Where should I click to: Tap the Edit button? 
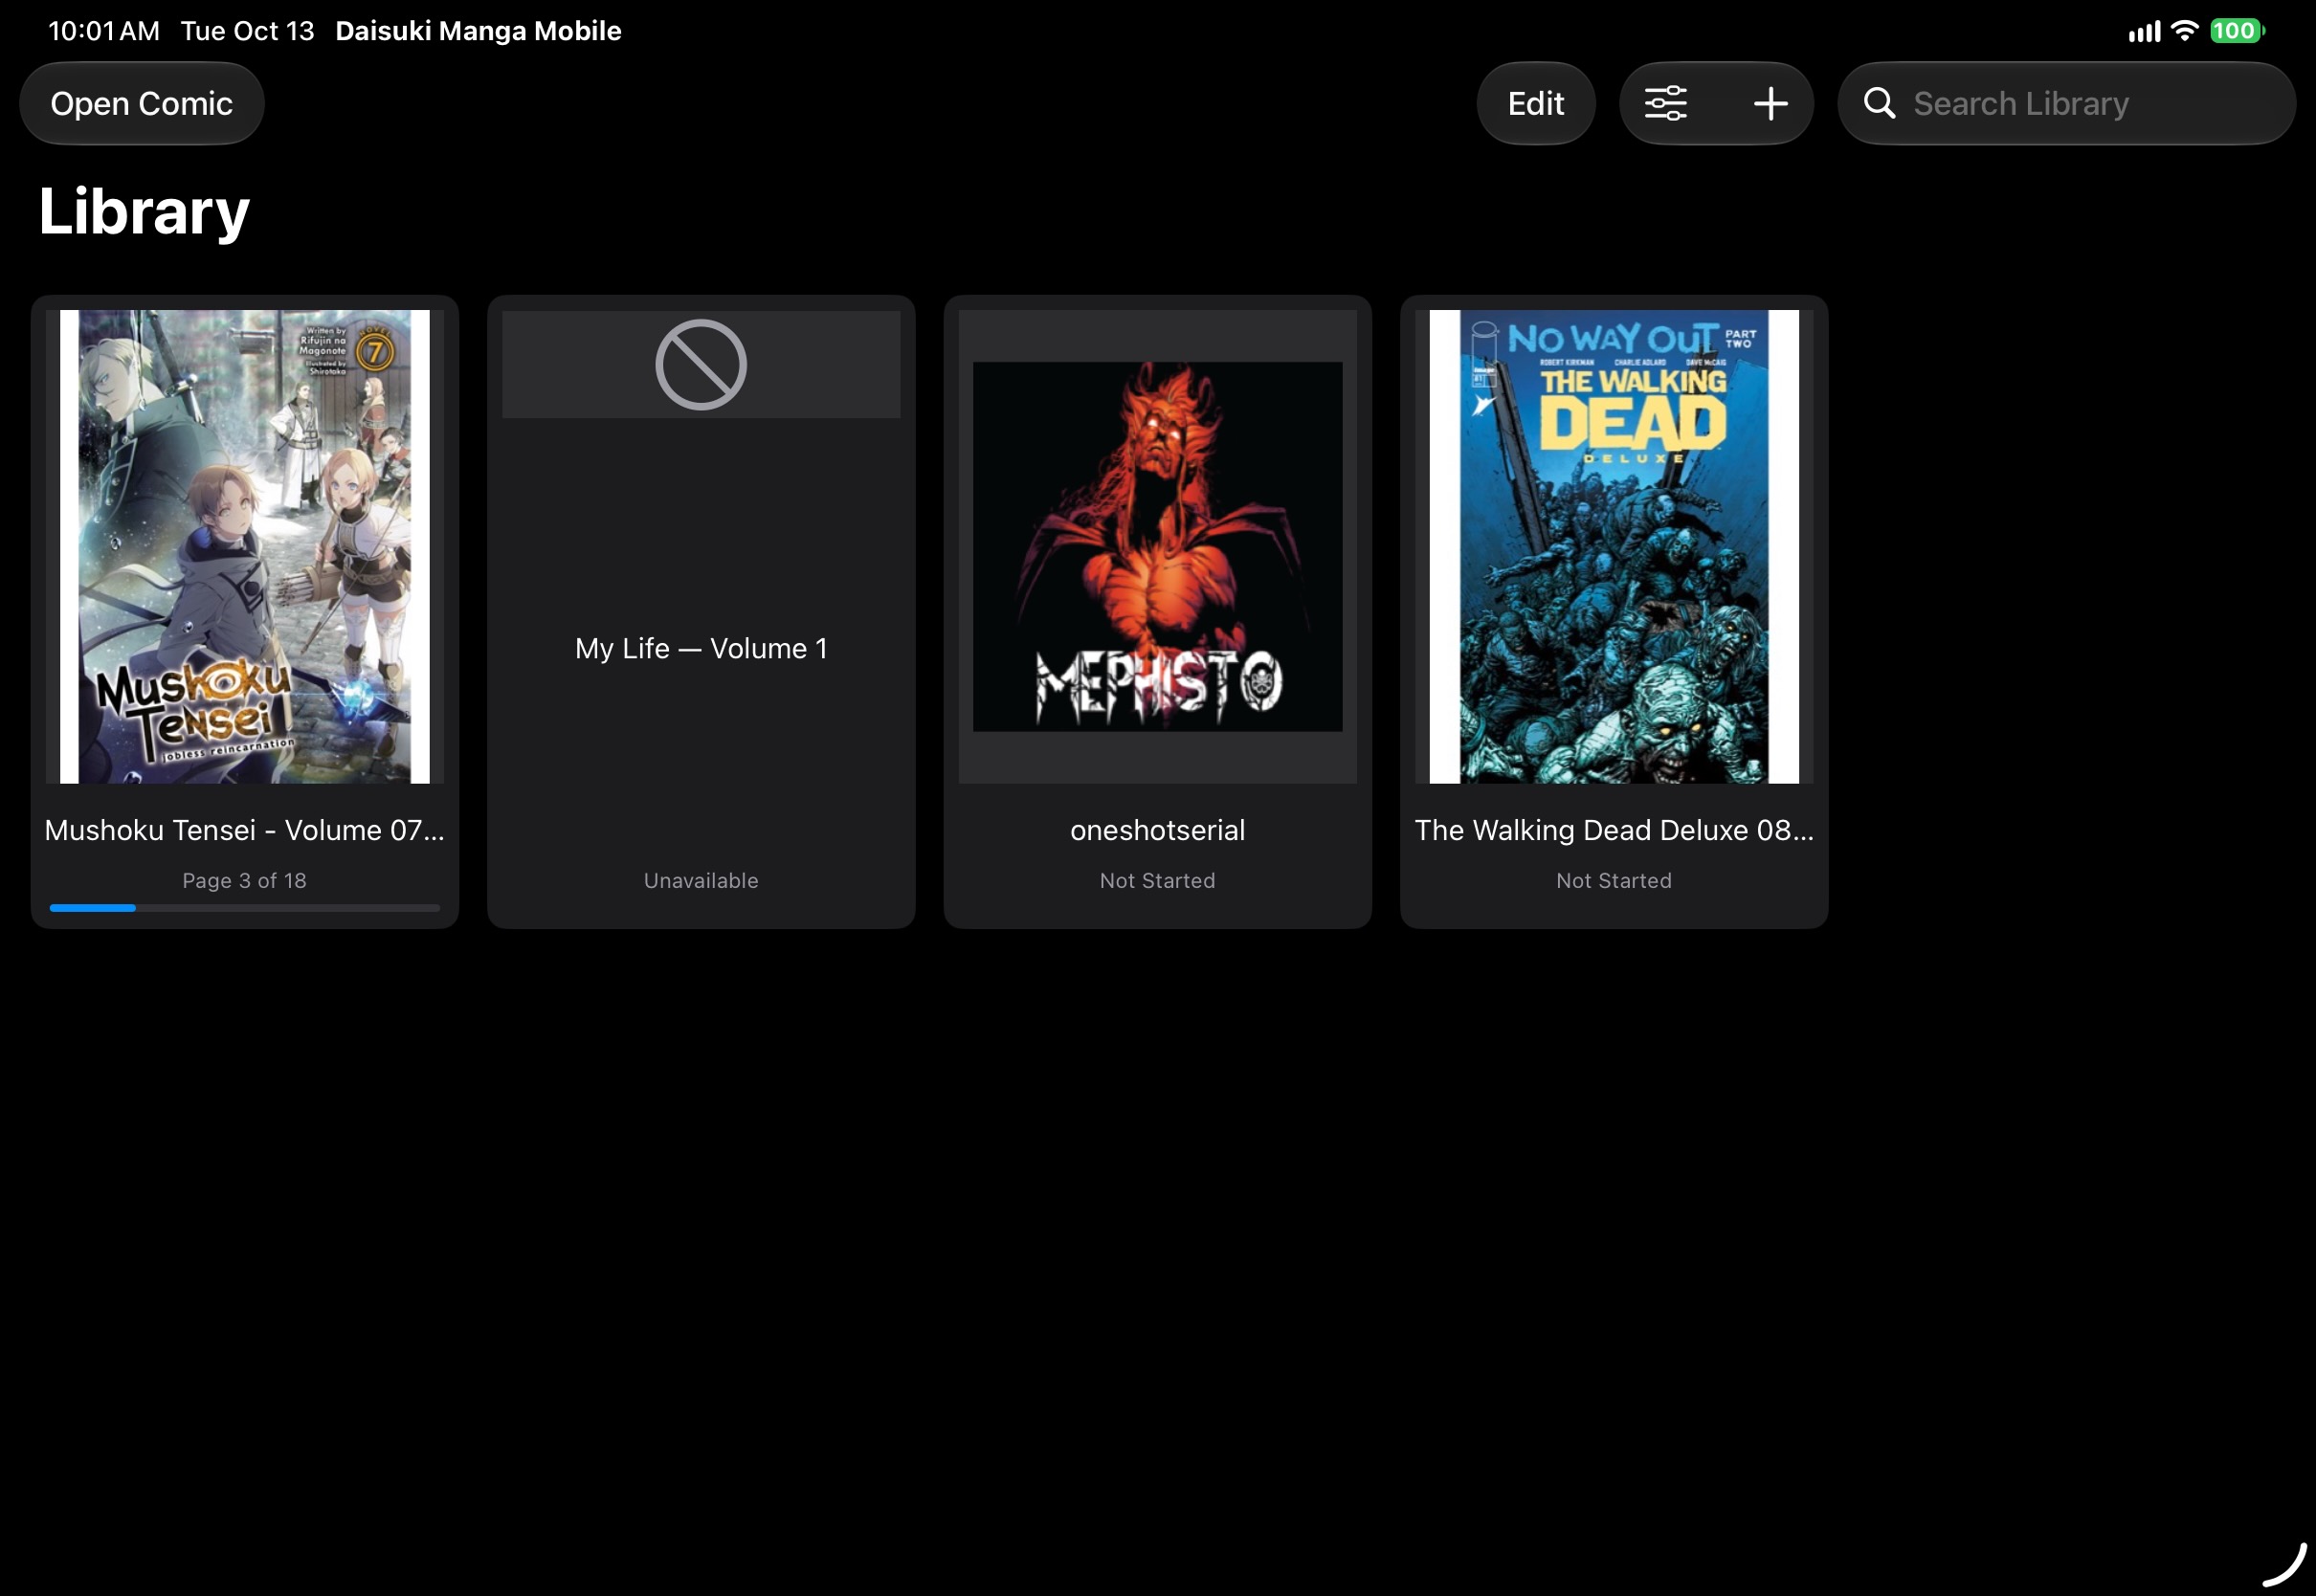pyautogui.click(x=1536, y=103)
